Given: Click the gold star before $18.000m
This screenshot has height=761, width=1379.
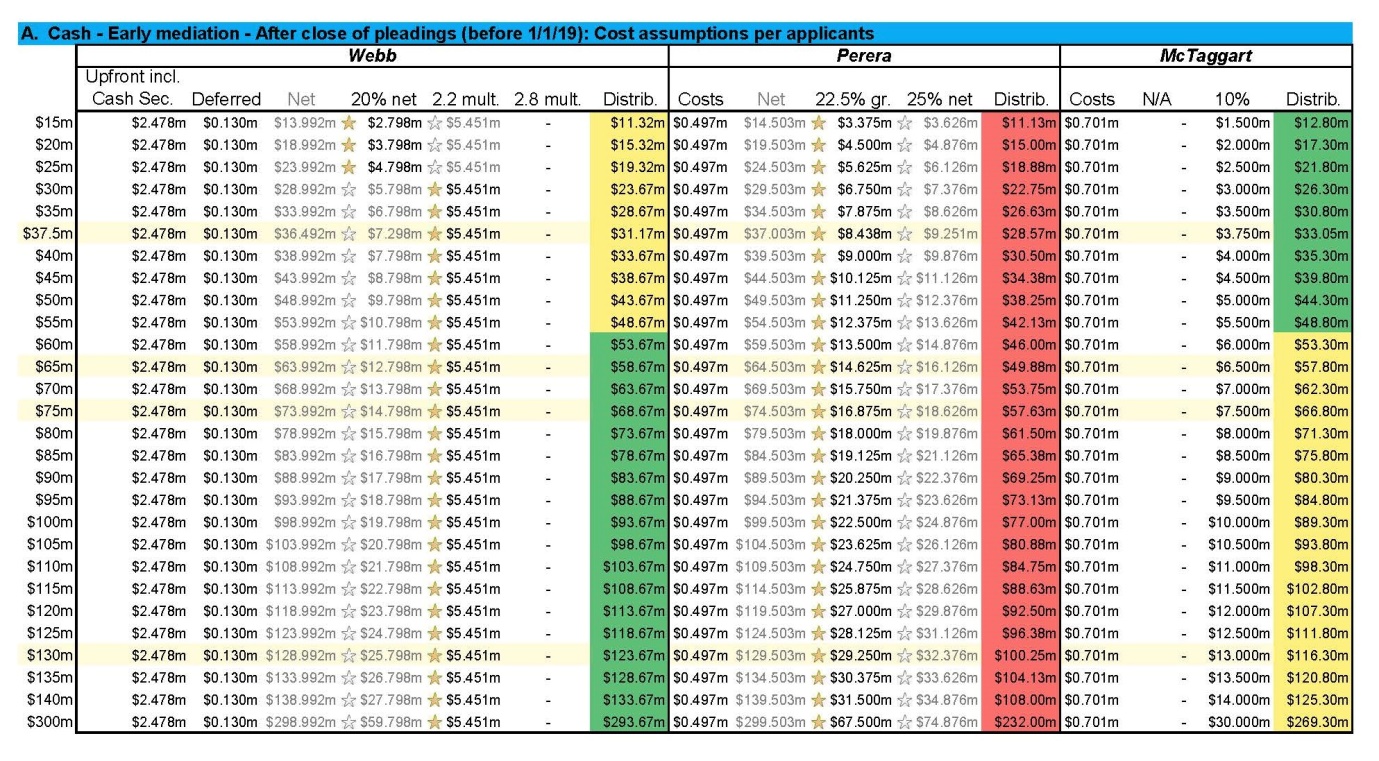Looking at the screenshot, I should point(818,433).
